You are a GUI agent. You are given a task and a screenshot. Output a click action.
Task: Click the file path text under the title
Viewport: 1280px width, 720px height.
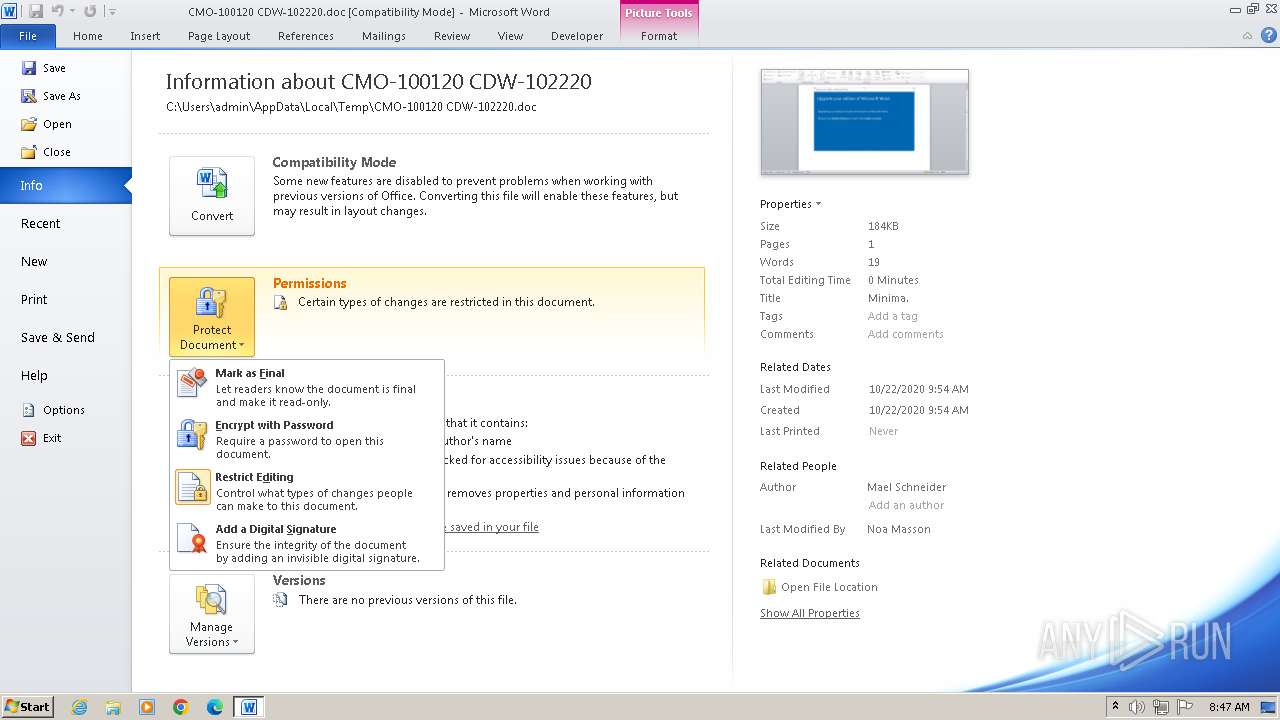[x=351, y=107]
